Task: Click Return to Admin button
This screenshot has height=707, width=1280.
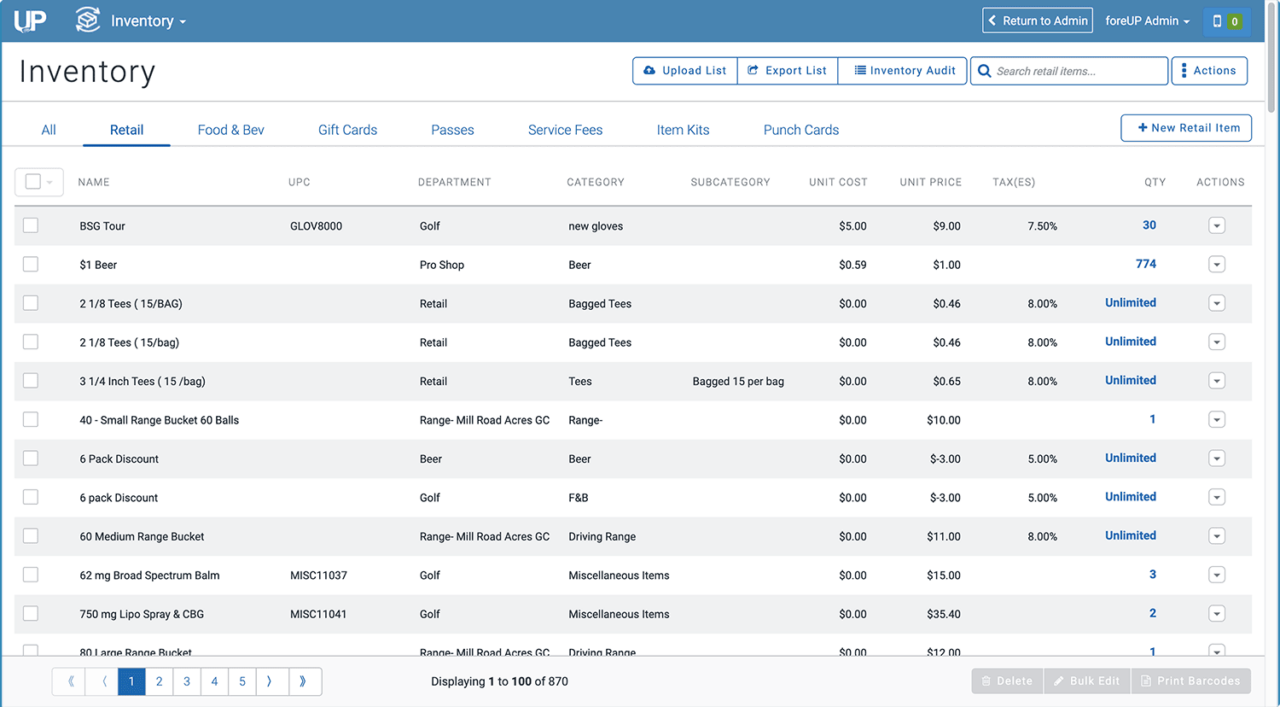Action: coord(1038,21)
